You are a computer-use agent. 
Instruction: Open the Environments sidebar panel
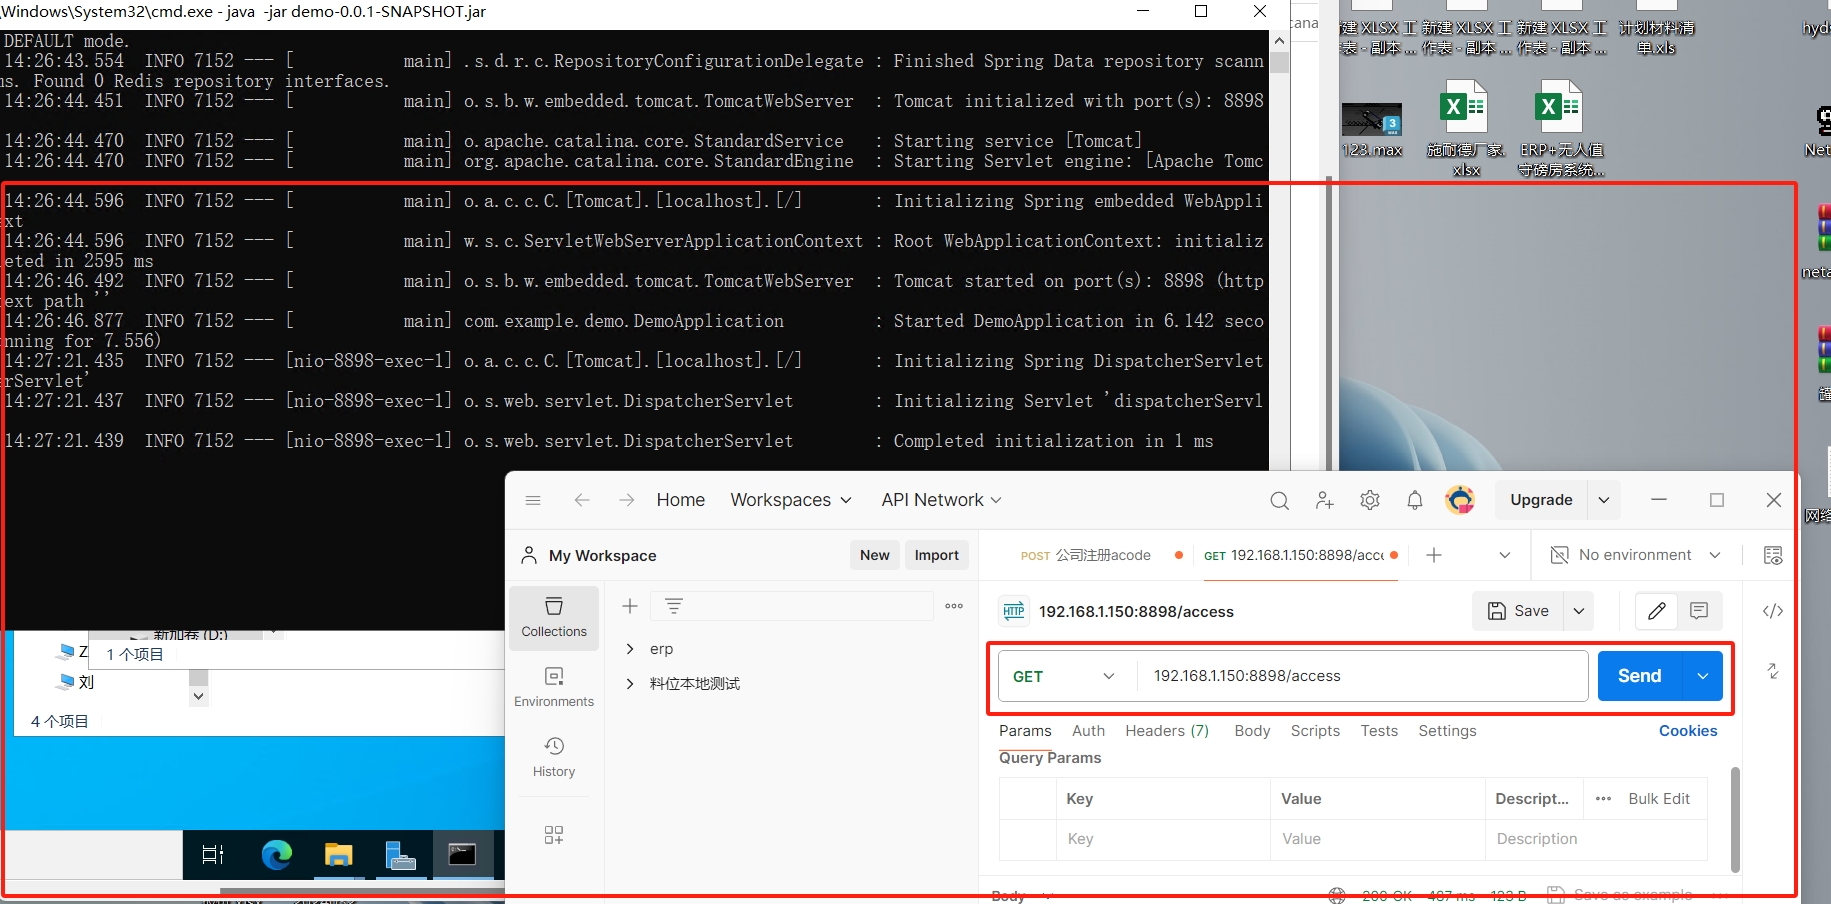[554, 688]
